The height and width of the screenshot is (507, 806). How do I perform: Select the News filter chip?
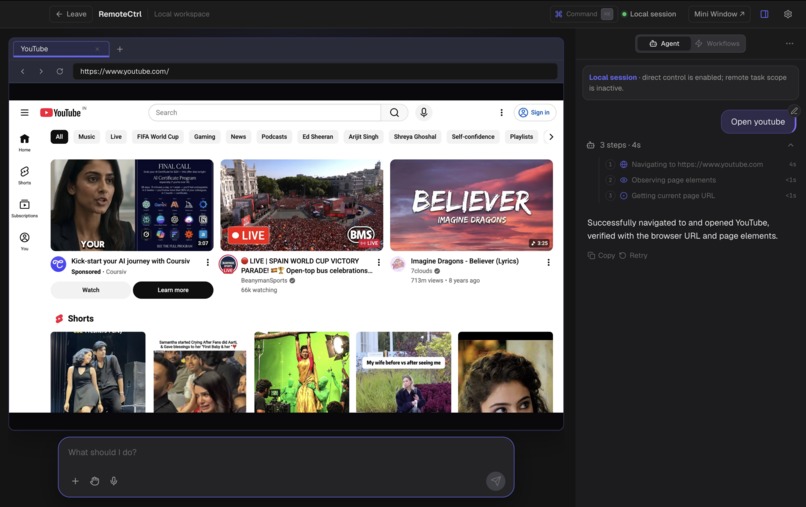tap(238, 137)
